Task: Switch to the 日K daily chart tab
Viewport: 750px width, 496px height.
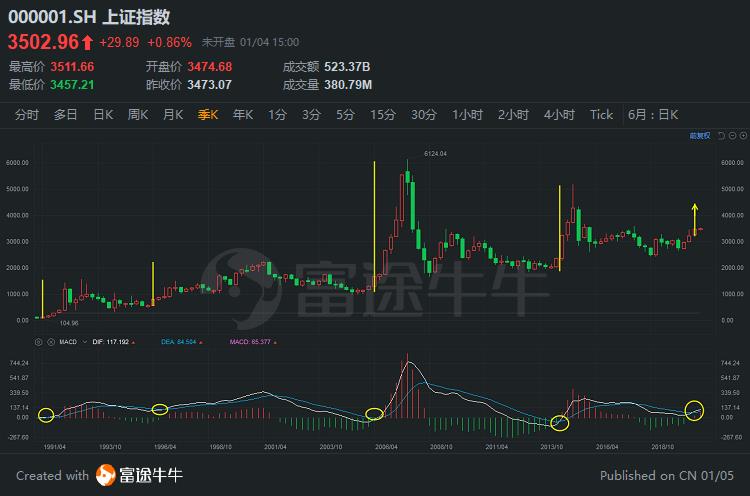Action: point(103,114)
